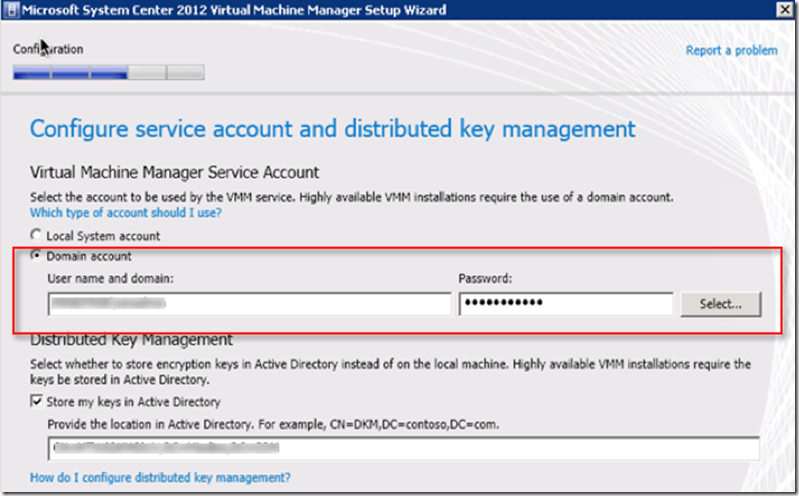Click the Configuration progress bar

(108, 72)
